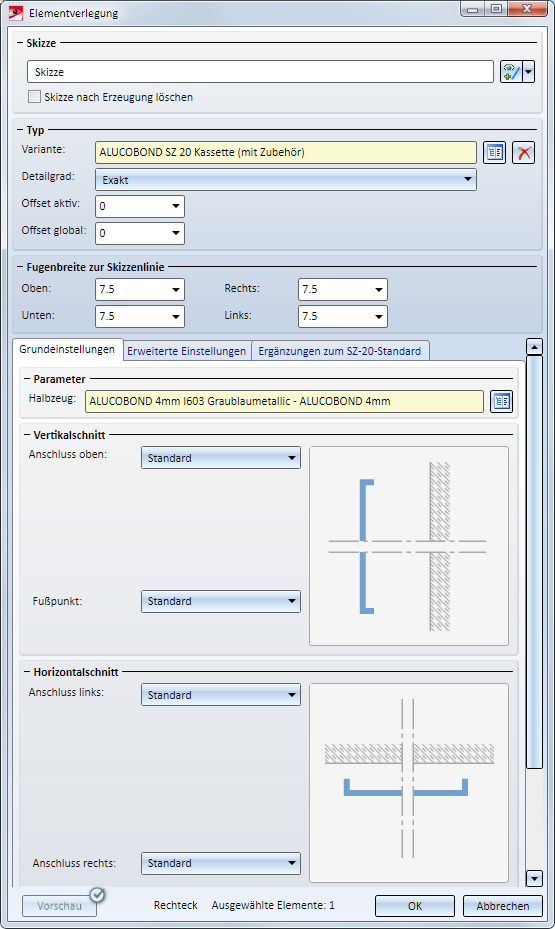Click the Horizontalschnitt preview image
The height and width of the screenshot is (929, 555).
tap(409, 783)
